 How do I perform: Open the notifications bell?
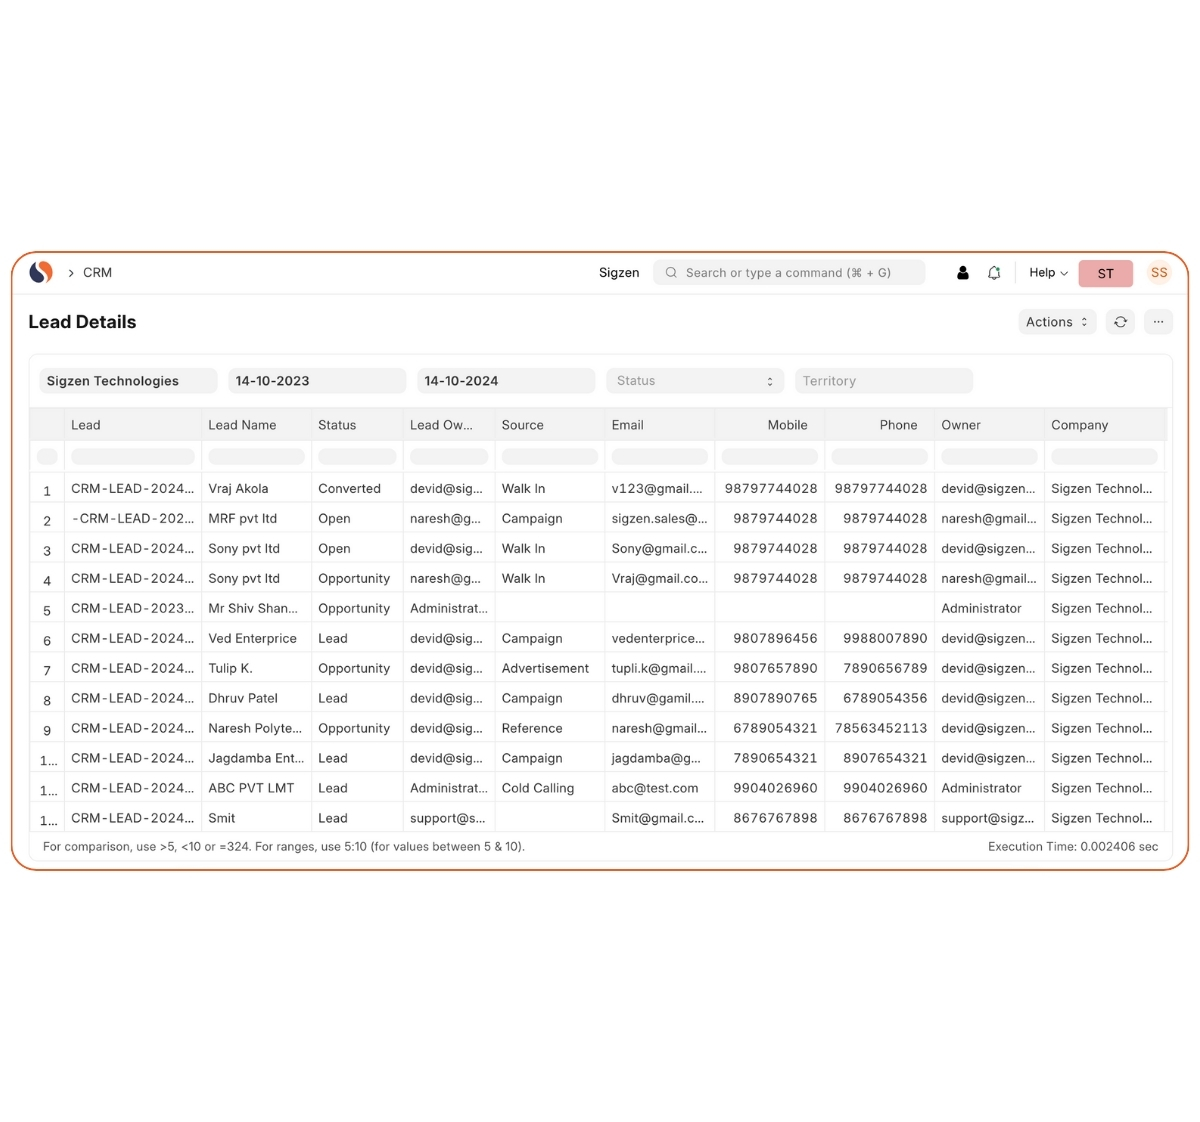tap(994, 273)
